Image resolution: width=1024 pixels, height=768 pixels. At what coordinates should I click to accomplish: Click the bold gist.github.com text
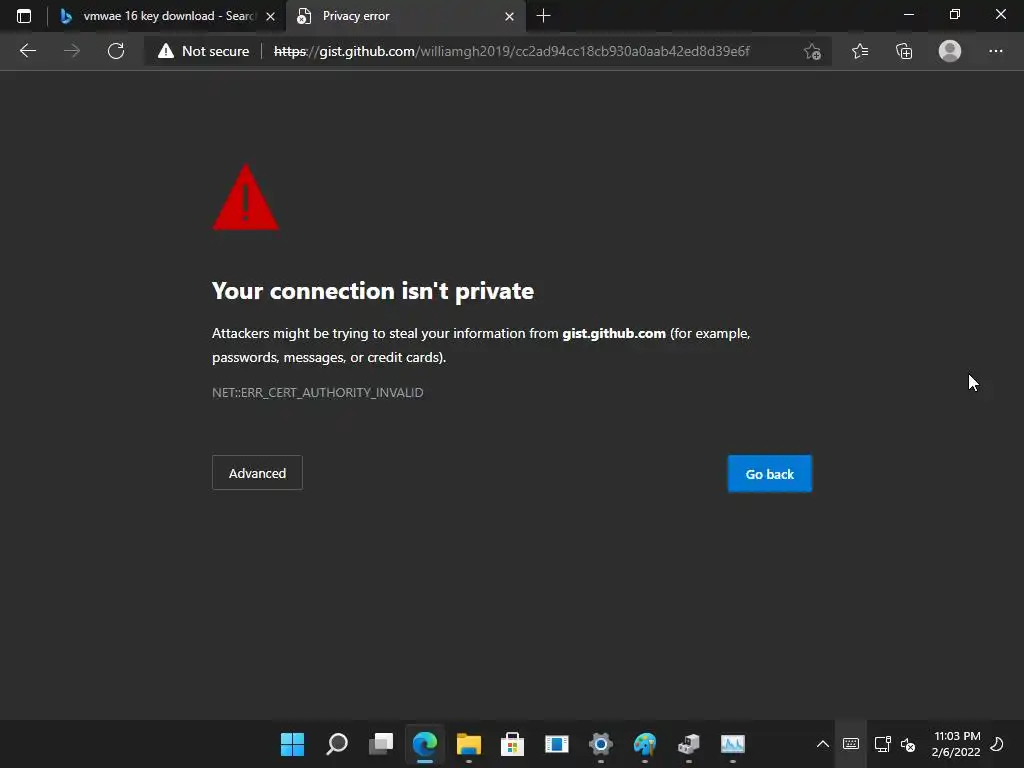pos(614,334)
